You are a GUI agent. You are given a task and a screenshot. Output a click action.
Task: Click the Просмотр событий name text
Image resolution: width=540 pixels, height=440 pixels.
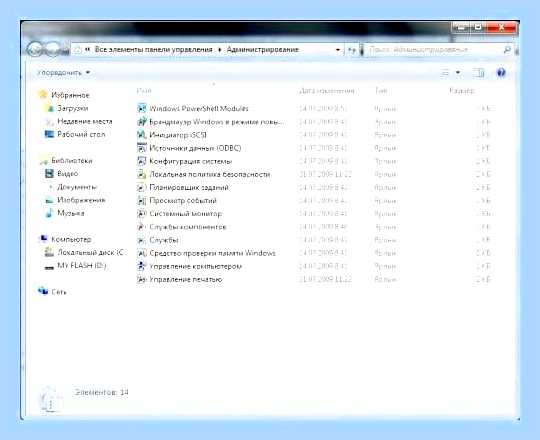[x=183, y=200]
